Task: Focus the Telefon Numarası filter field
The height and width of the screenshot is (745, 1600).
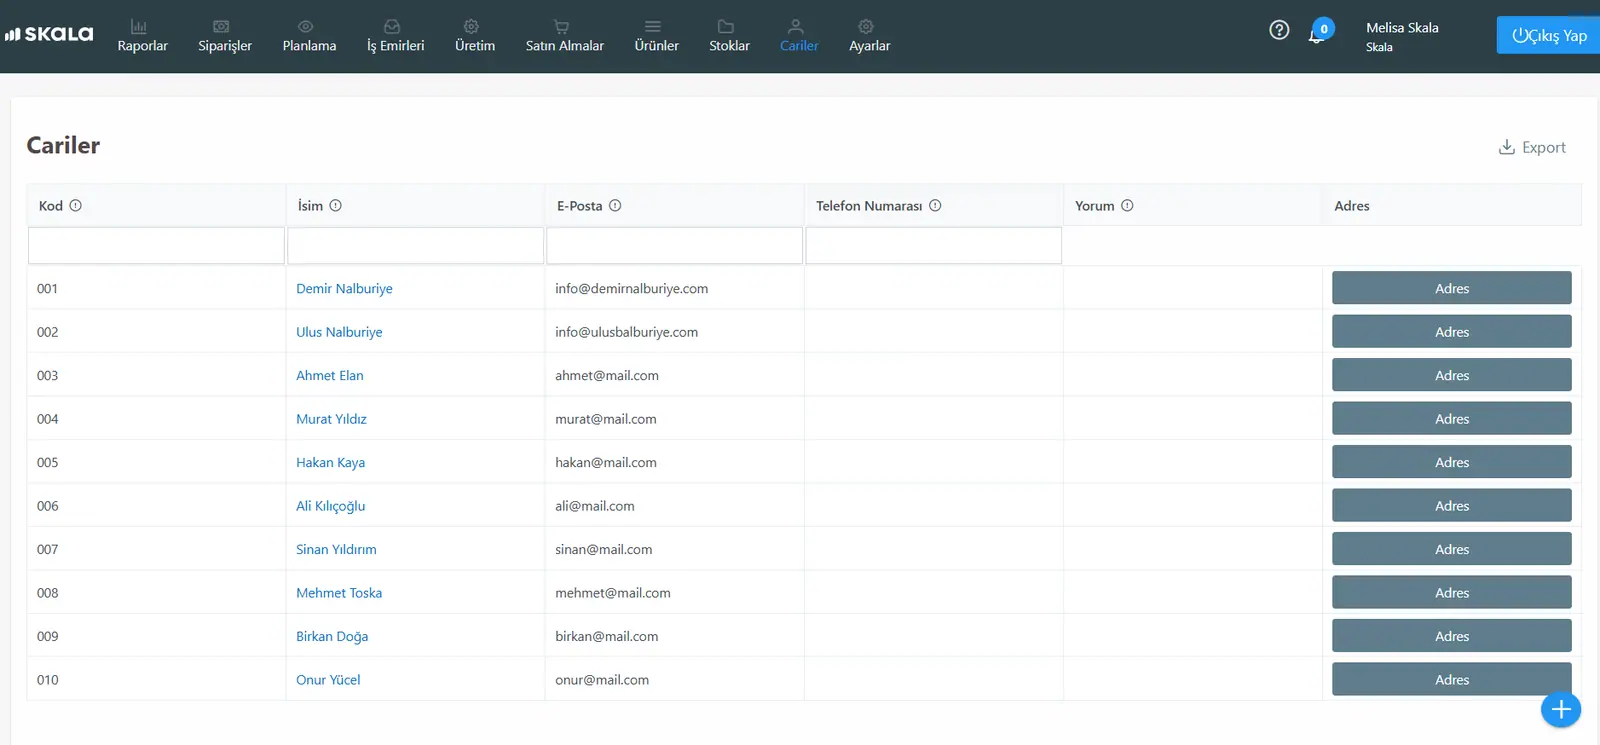Action: click(x=933, y=245)
